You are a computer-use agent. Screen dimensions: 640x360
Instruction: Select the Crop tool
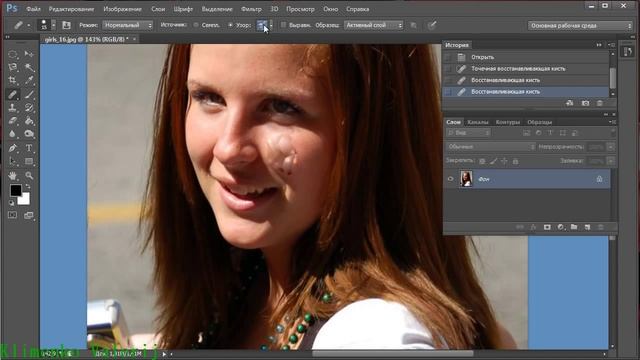tap(13, 80)
